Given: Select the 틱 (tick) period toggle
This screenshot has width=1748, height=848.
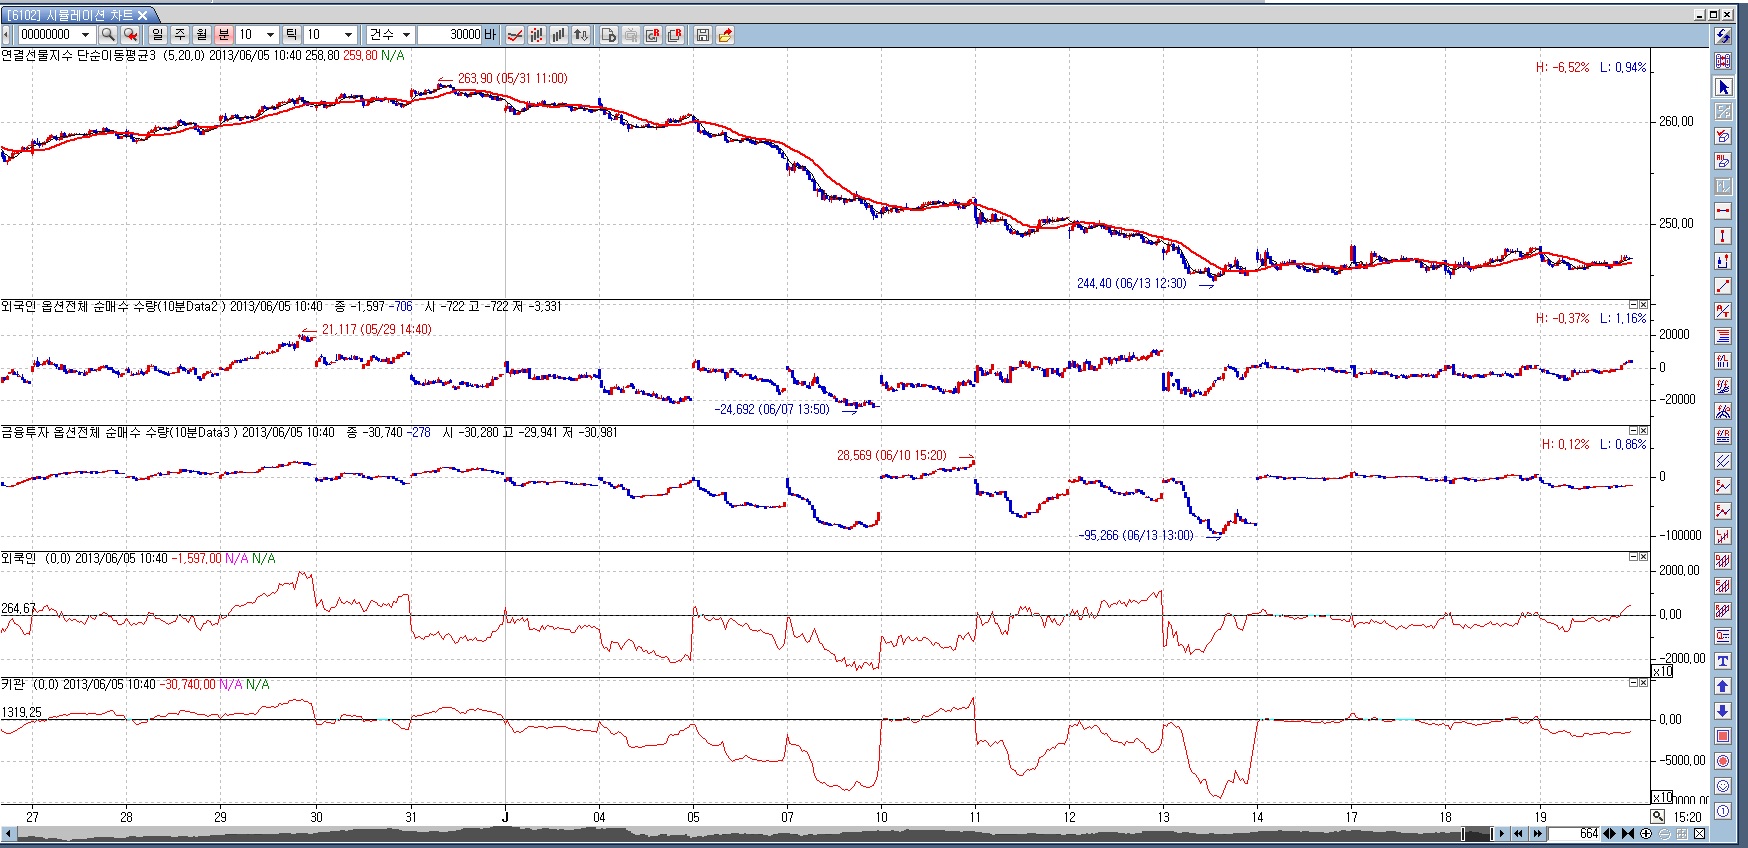Looking at the screenshot, I should (292, 35).
